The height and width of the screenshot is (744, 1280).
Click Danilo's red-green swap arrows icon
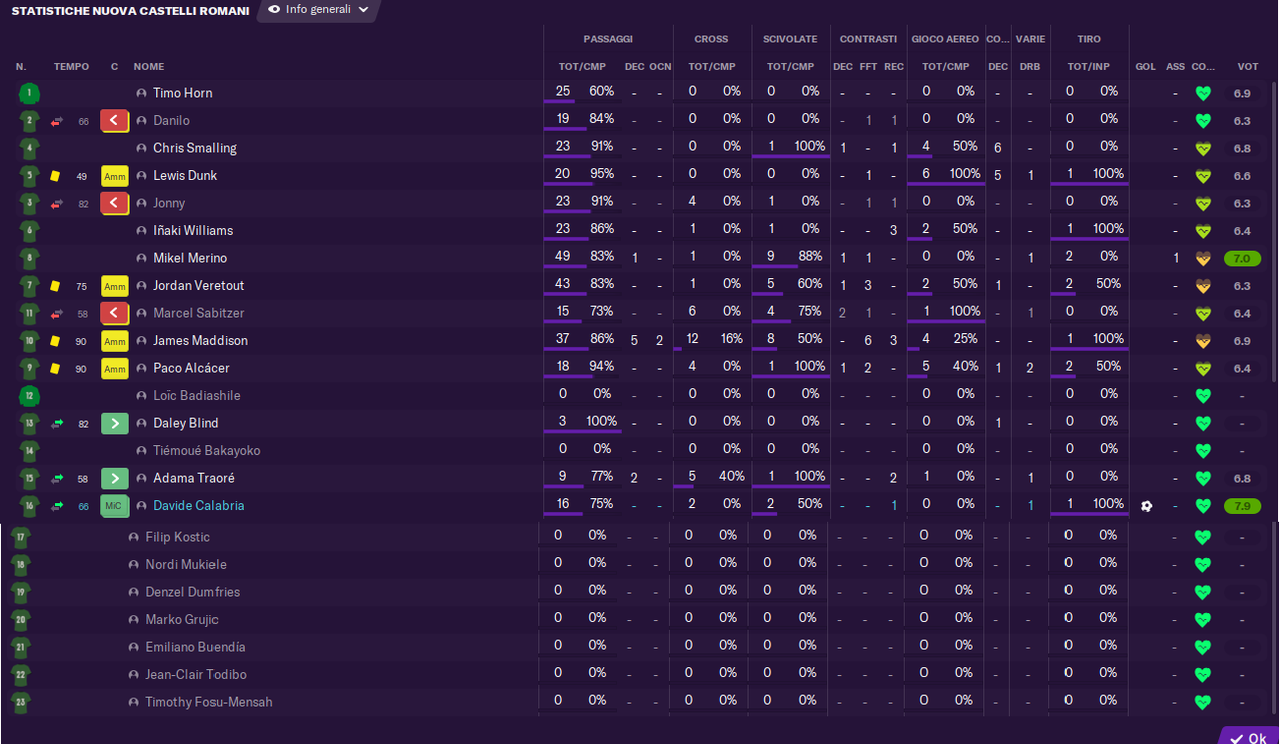click(57, 121)
